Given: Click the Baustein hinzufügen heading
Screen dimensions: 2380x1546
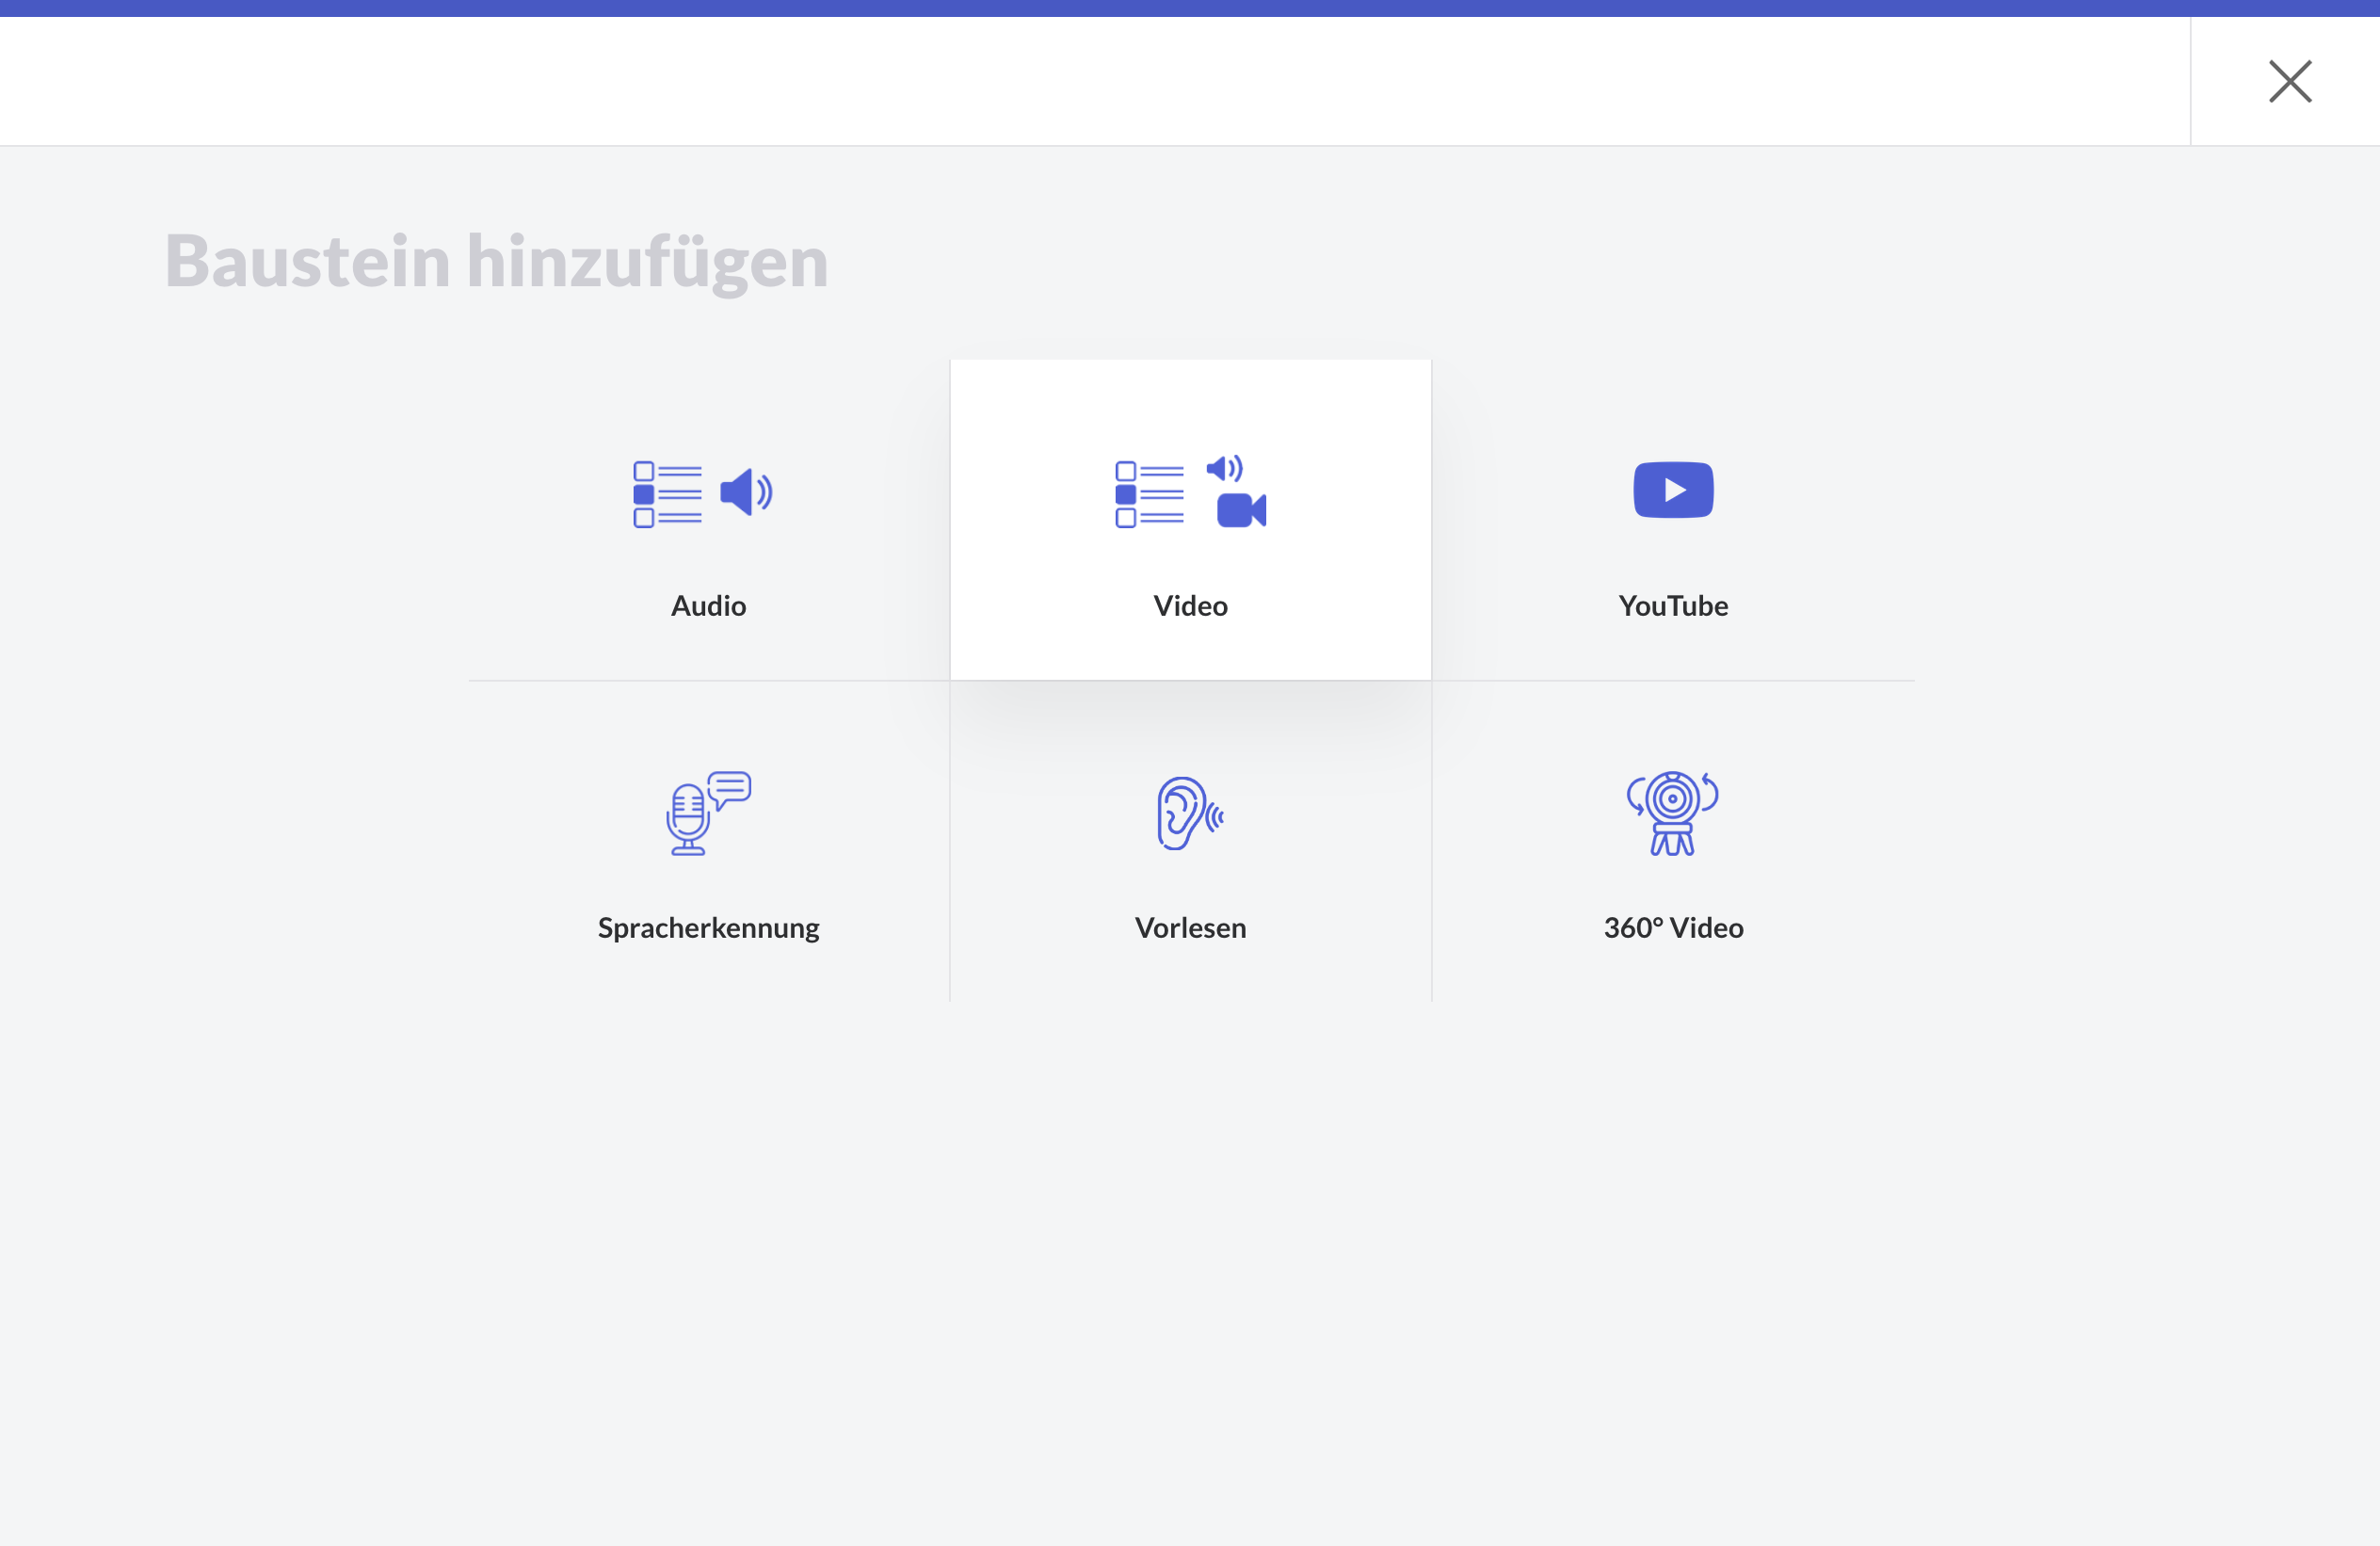Looking at the screenshot, I should tap(497, 261).
